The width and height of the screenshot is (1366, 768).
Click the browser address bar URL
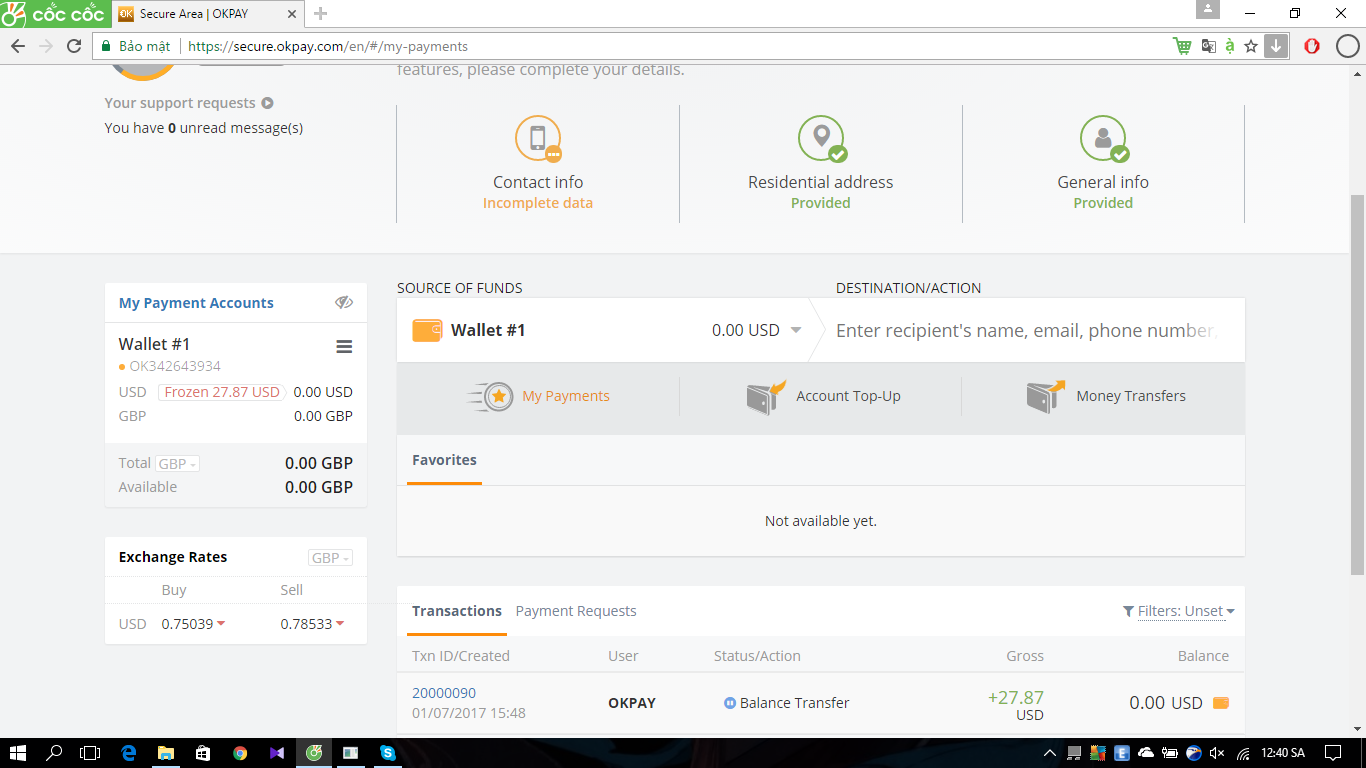[328, 46]
